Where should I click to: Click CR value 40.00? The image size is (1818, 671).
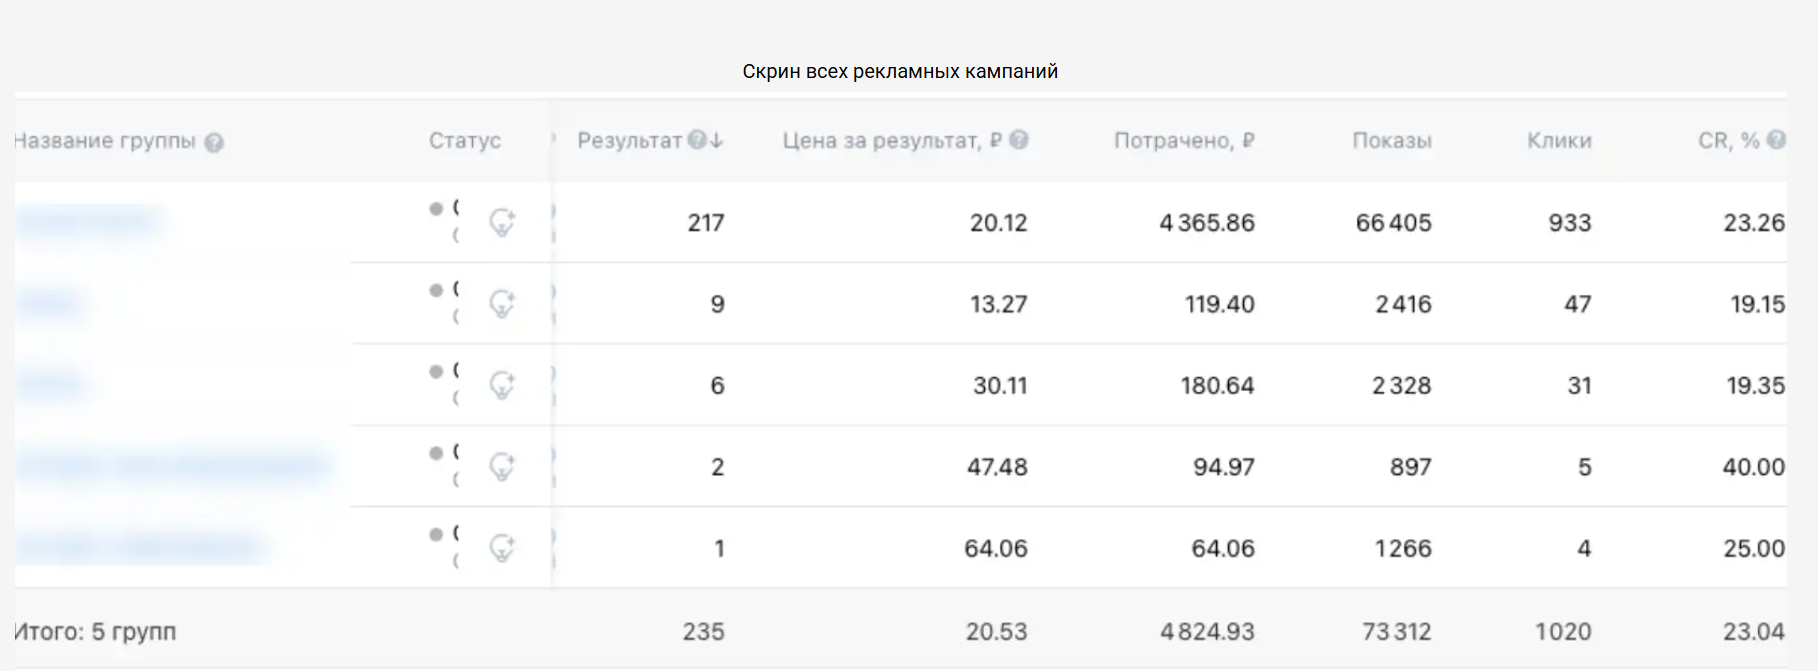(x=1754, y=467)
